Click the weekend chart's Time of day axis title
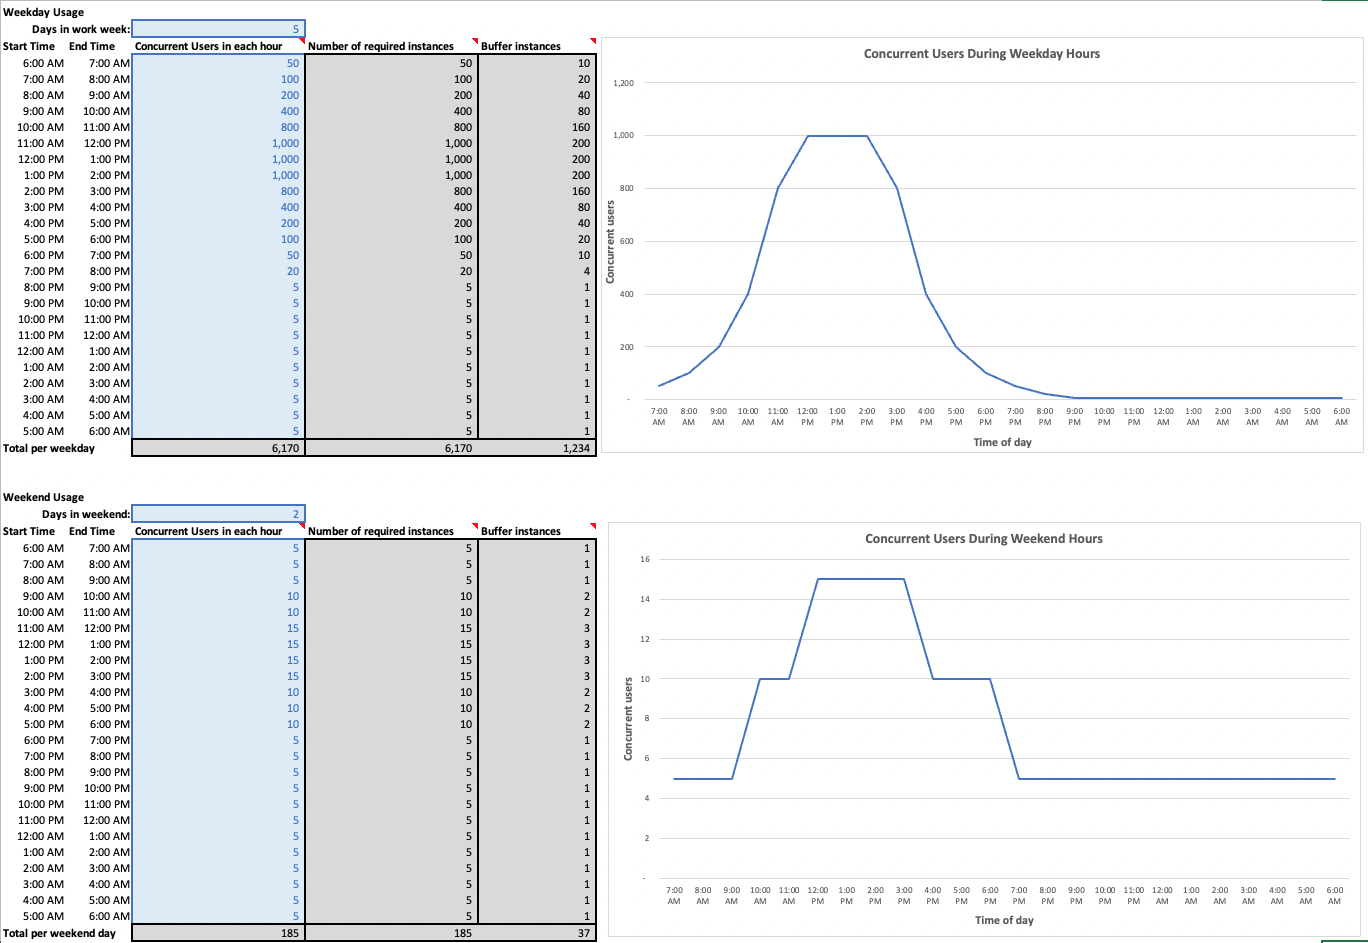 coord(1004,920)
